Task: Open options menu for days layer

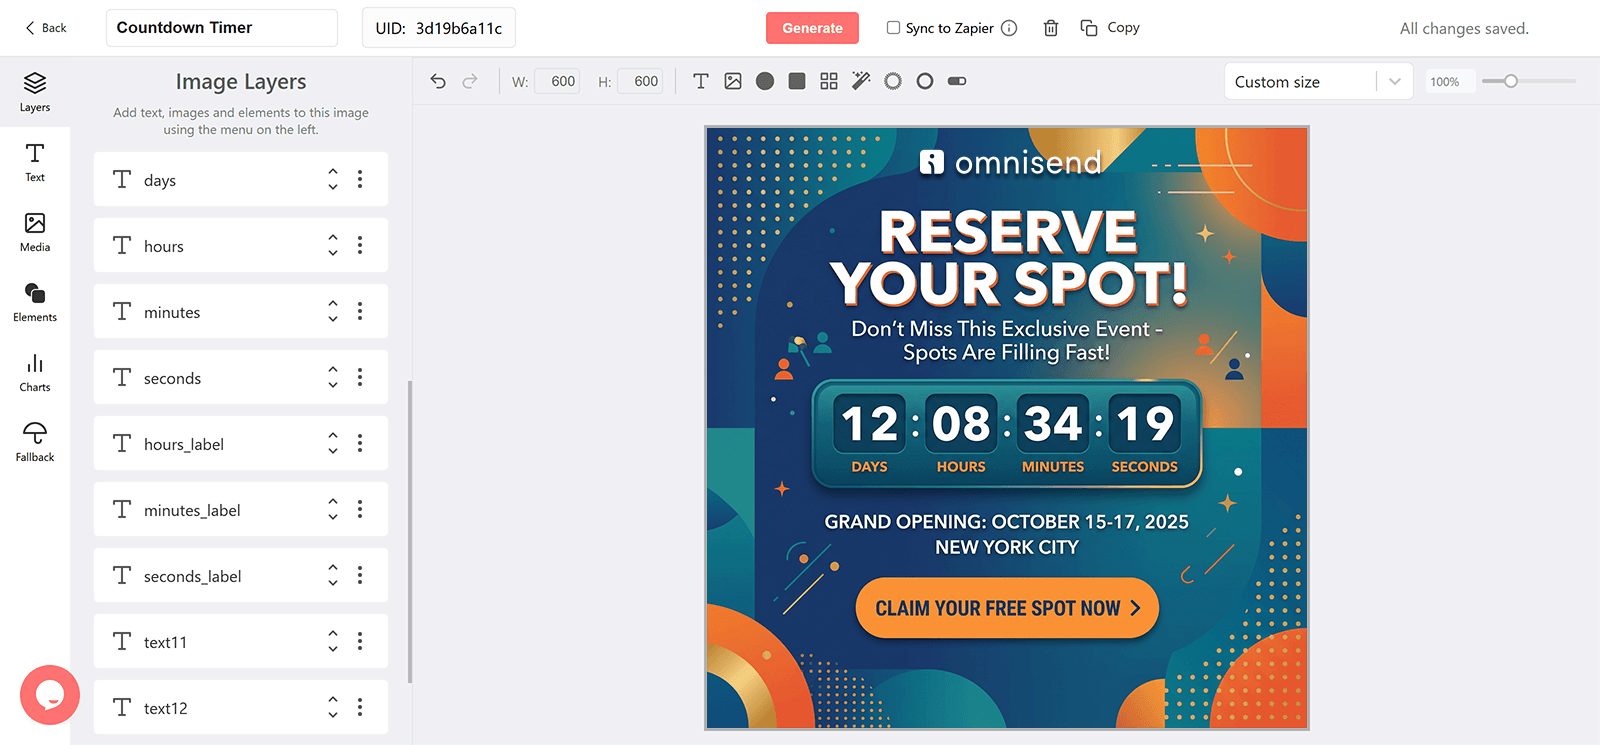Action: click(x=360, y=179)
